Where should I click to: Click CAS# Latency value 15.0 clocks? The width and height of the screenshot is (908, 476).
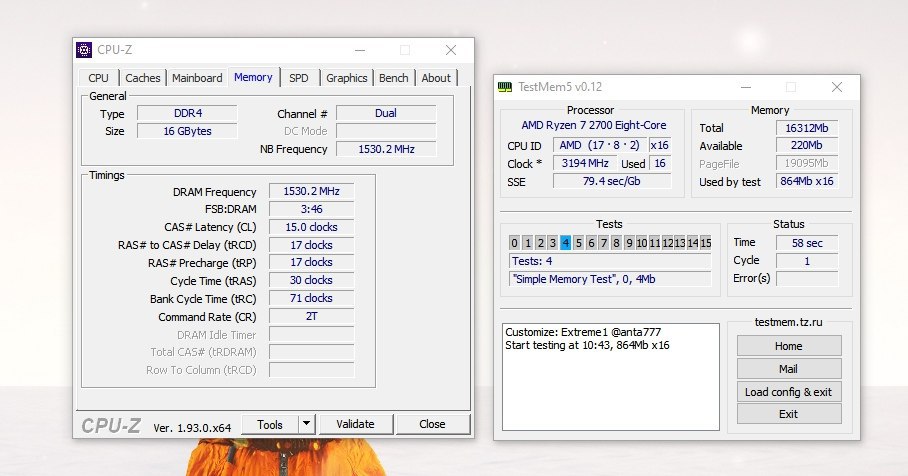point(312,227)
